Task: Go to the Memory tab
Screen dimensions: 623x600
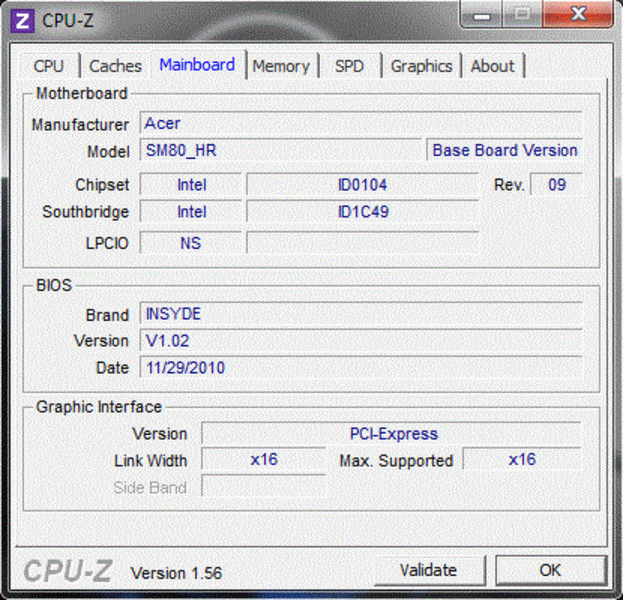Action: pos(281,66)
